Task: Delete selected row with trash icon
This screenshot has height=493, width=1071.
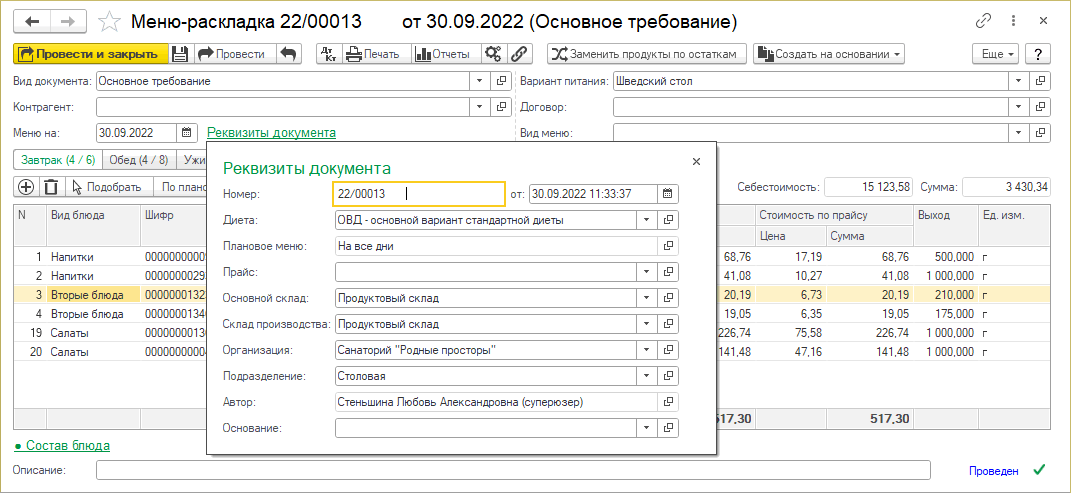Action: tap(51, 186)
